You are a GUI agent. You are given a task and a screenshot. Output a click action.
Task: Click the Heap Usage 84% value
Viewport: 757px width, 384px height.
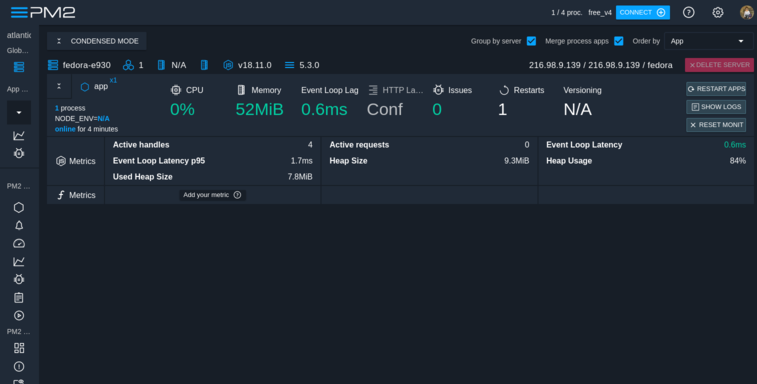pyautogui.click(x=738, y=161)
